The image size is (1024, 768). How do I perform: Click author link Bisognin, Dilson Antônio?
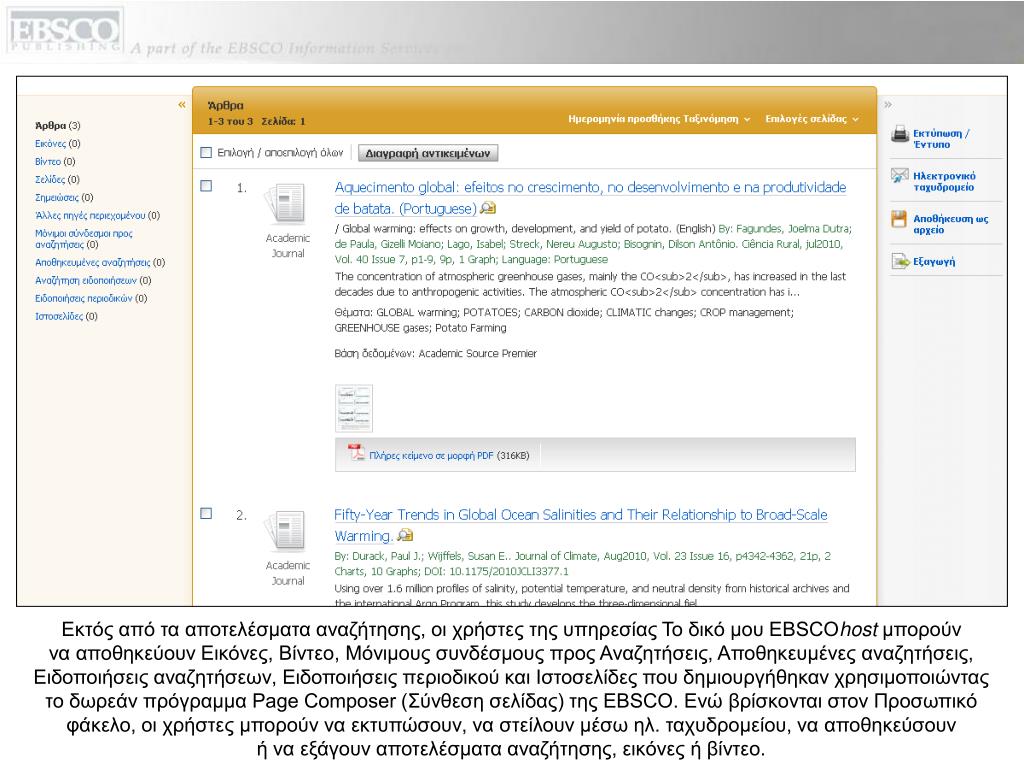[x=679, y=244]
